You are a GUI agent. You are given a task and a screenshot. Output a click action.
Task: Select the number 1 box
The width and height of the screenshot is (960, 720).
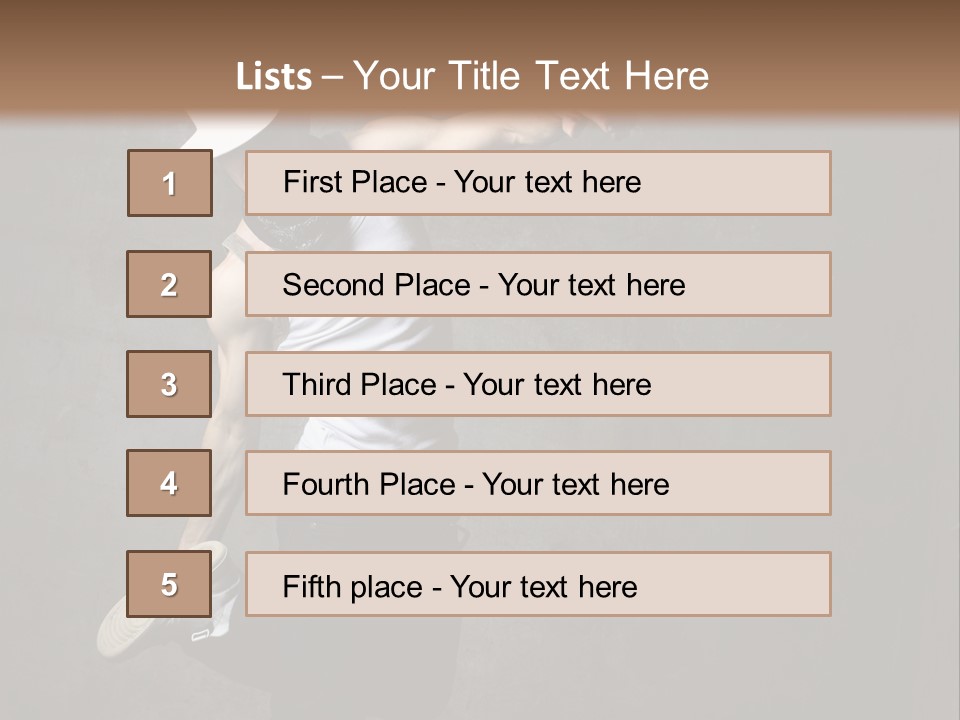[x=170, y=183]
